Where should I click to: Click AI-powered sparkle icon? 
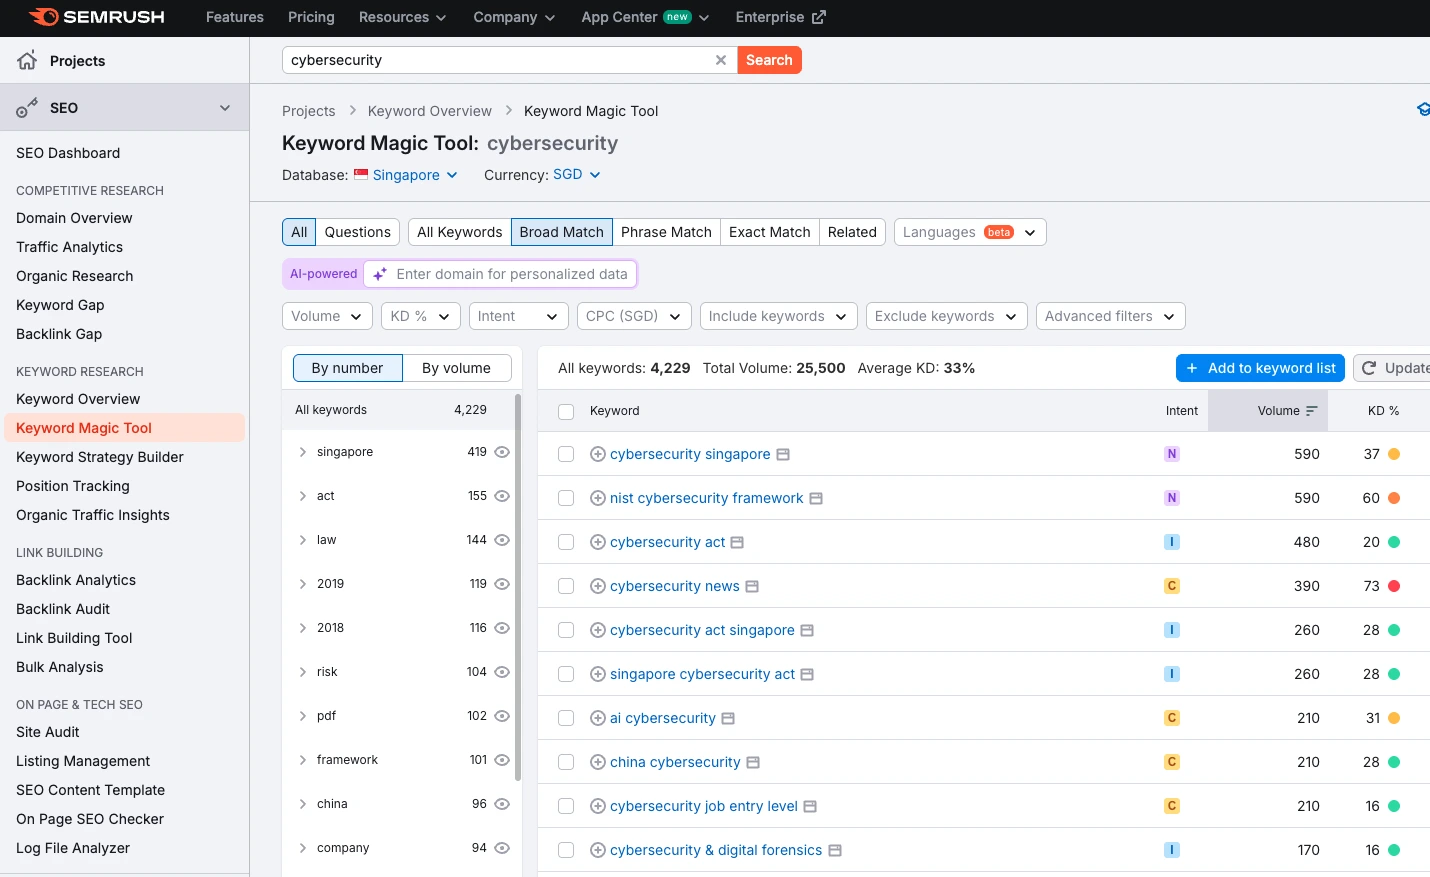pyautogui.click(x=380, y=274)
